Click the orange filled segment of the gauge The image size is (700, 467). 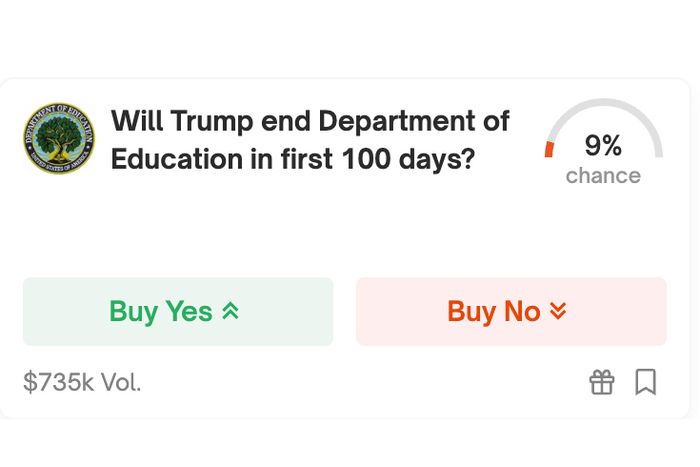click(x=549, y=149)
